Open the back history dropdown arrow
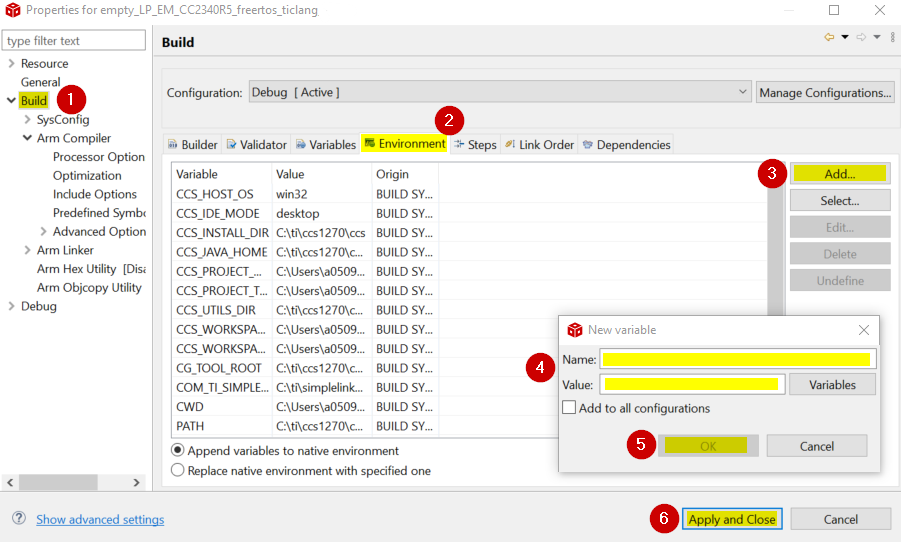 click(845, 37)
